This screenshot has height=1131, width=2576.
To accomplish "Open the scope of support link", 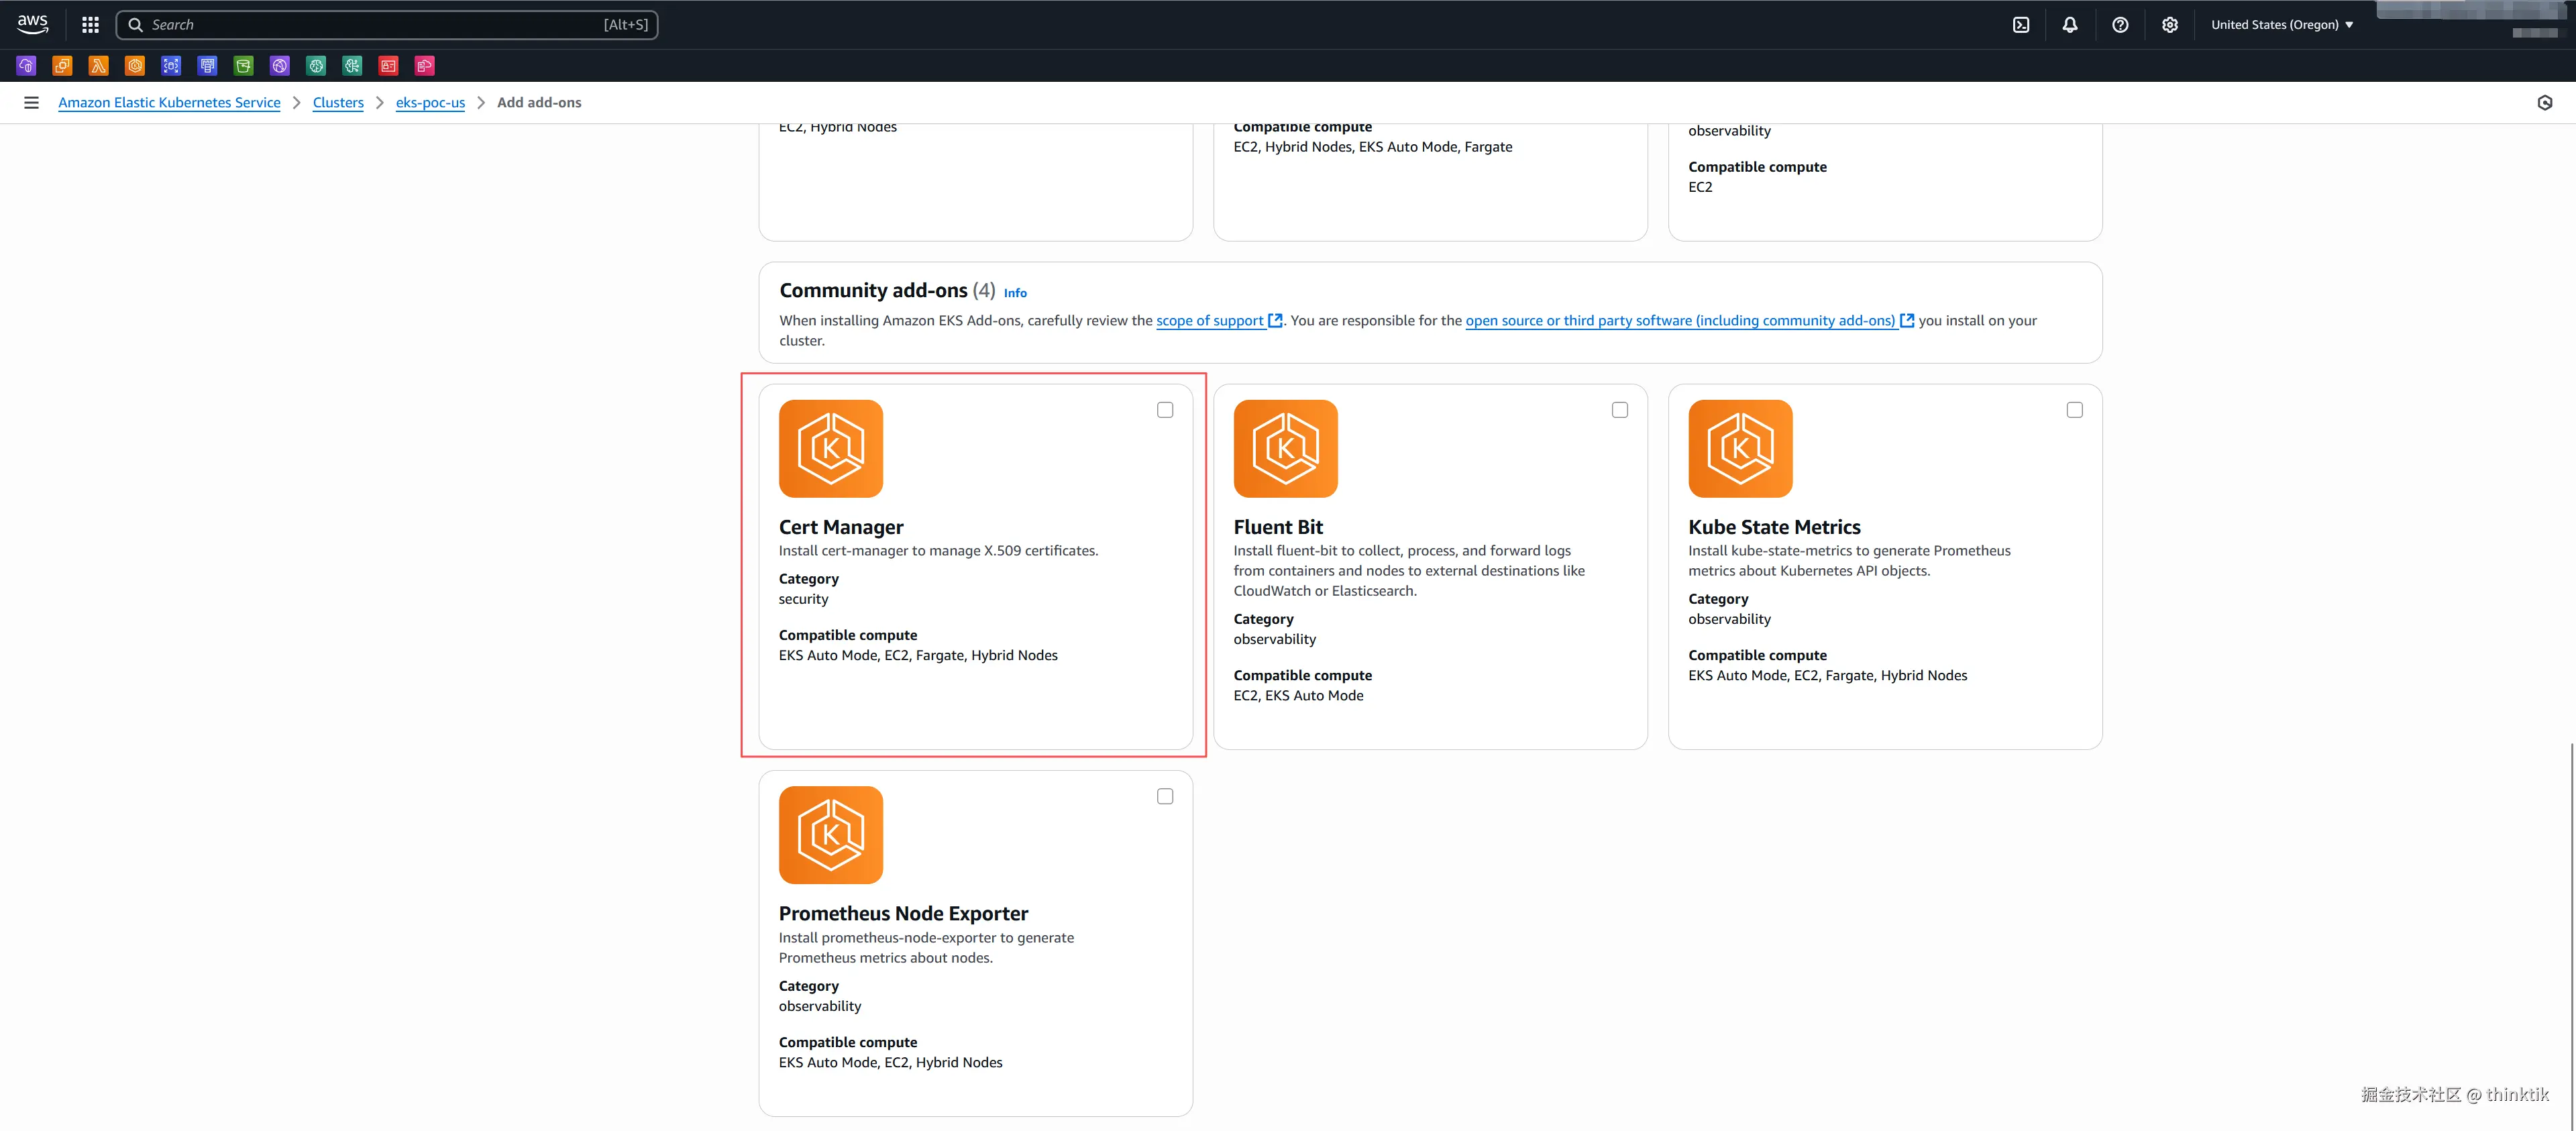I will 1219,321.
